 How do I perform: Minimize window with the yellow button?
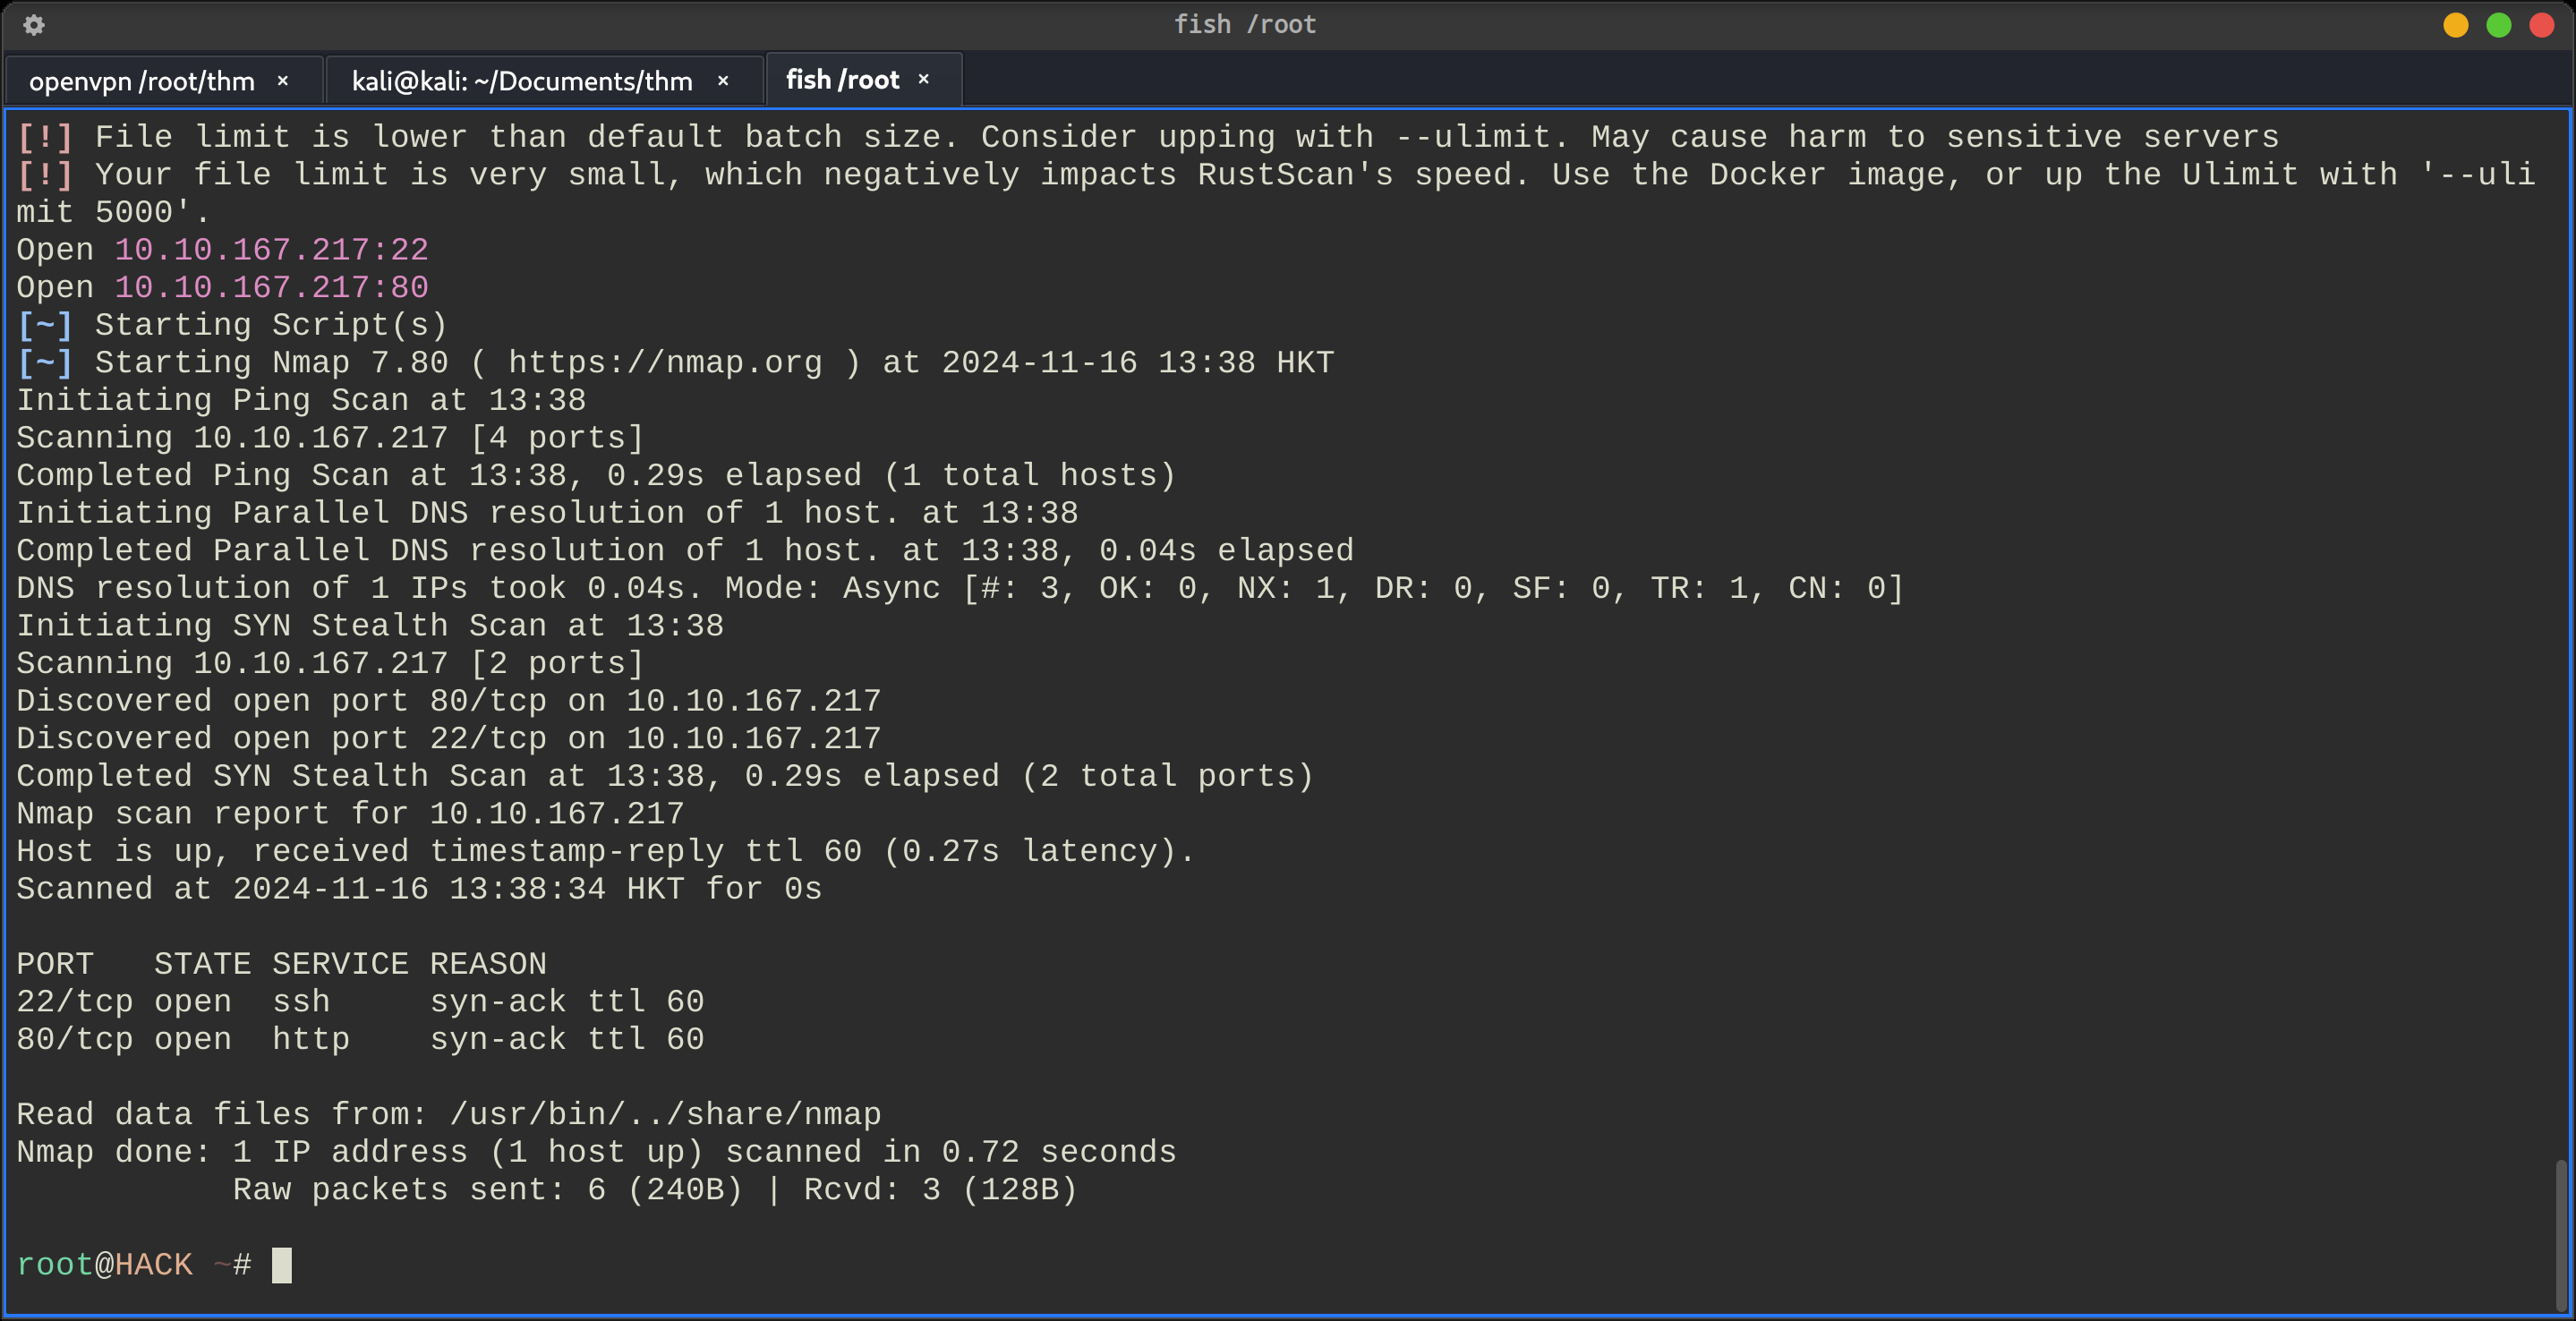(x=2456, y=25)
